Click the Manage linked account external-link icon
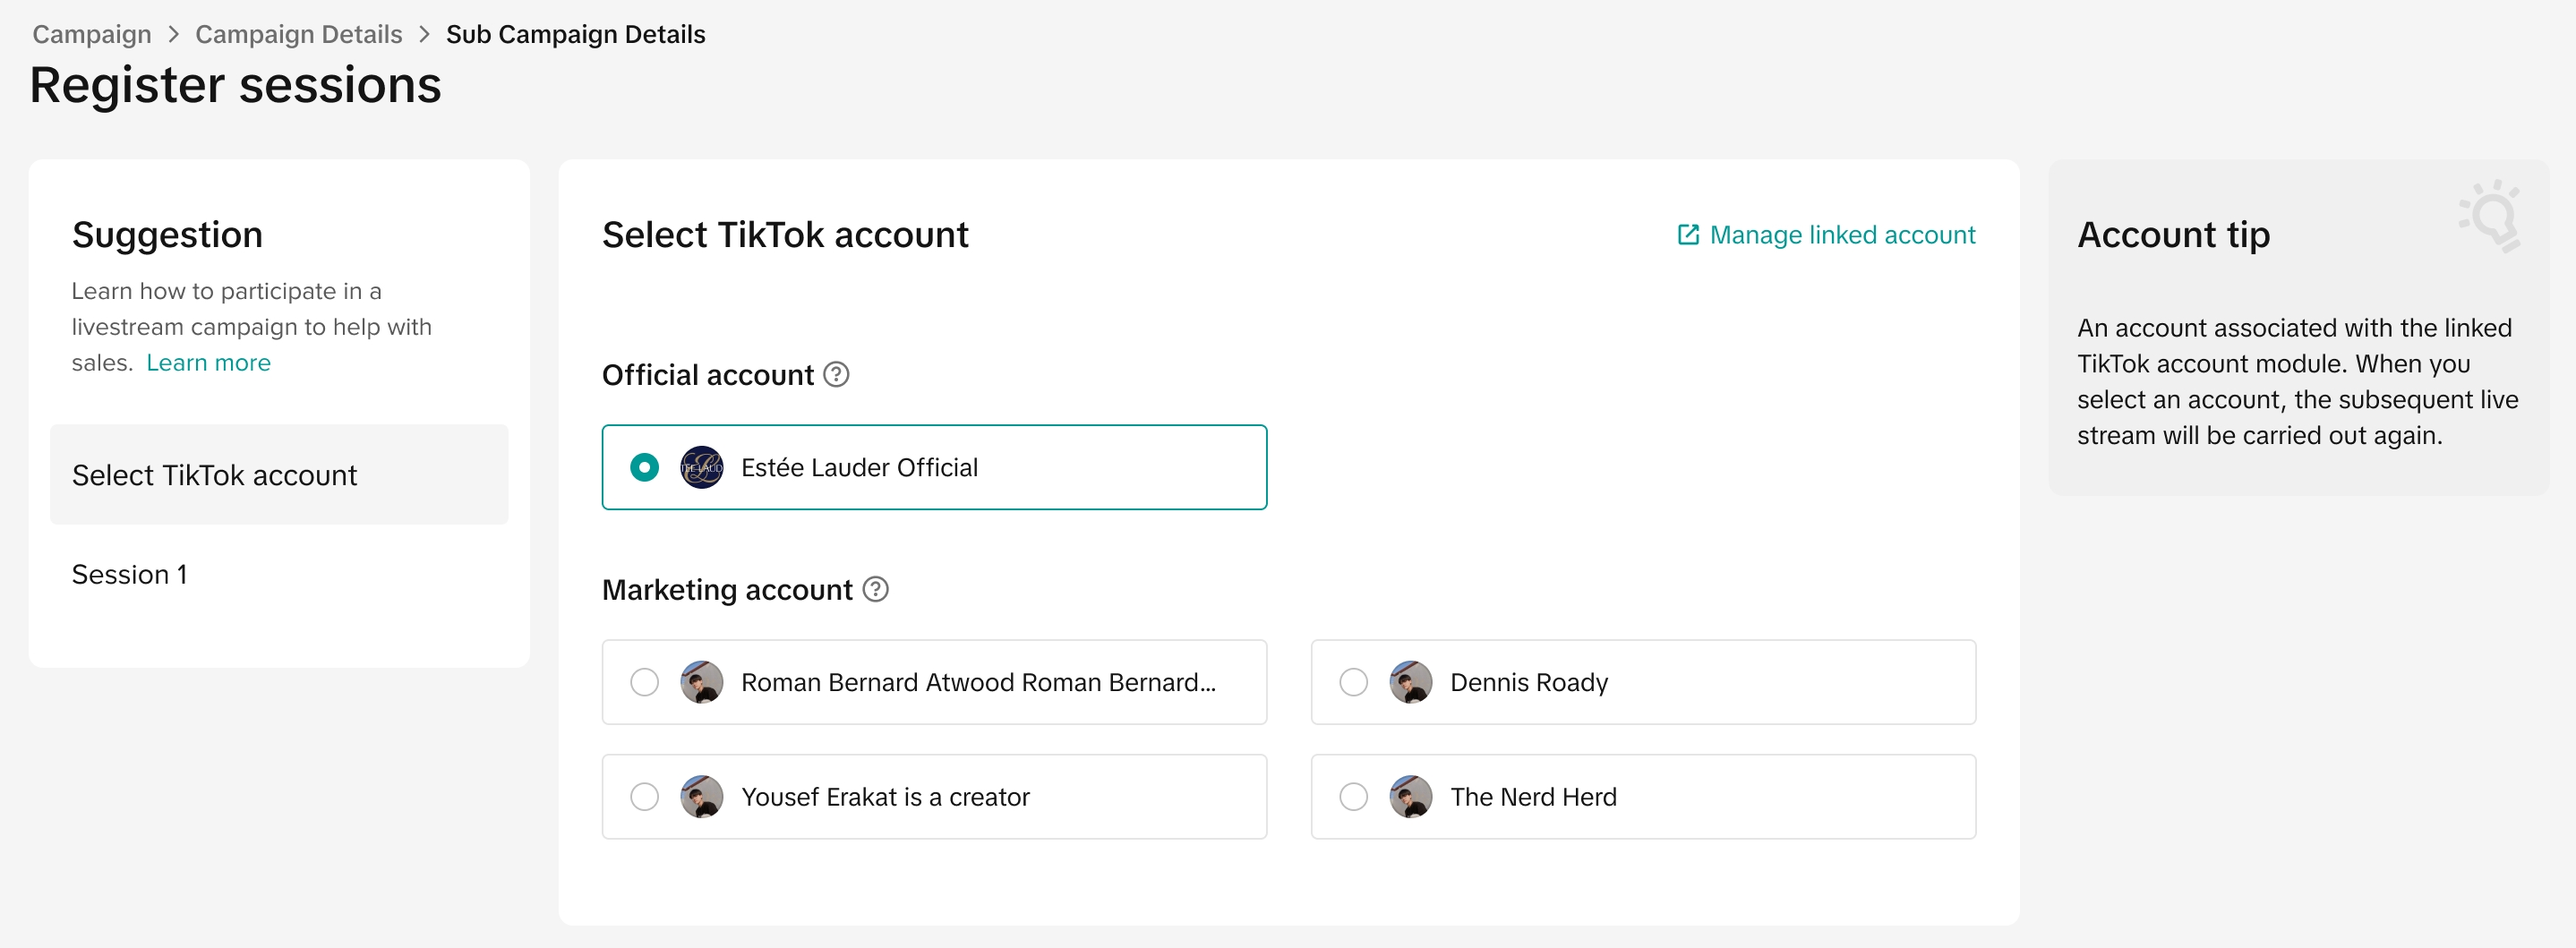2576x948 pixels. pos(1688,235)
